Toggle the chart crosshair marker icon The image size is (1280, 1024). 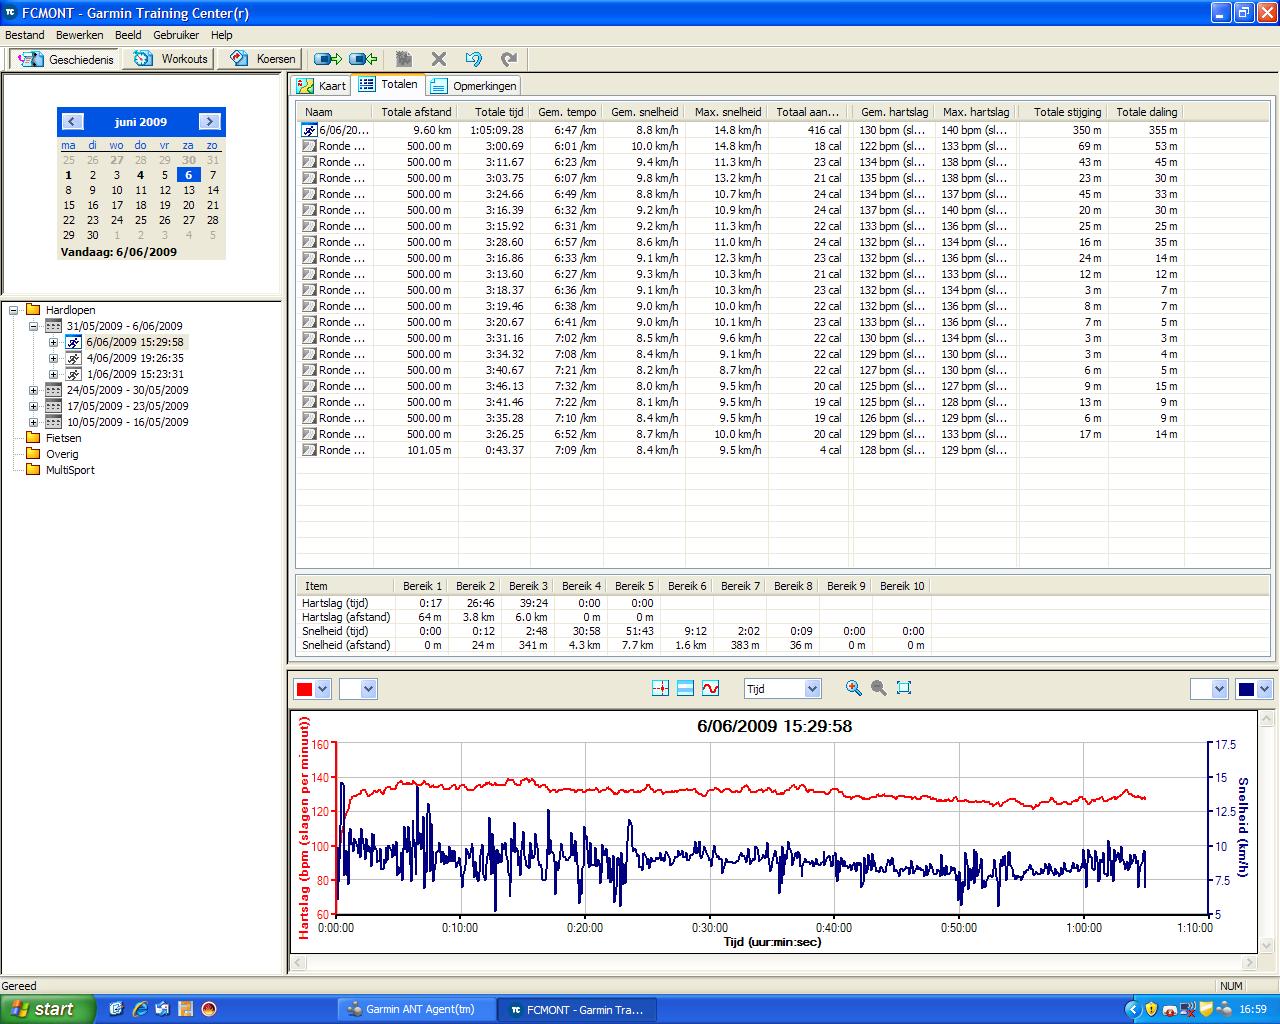click(660, 688)
